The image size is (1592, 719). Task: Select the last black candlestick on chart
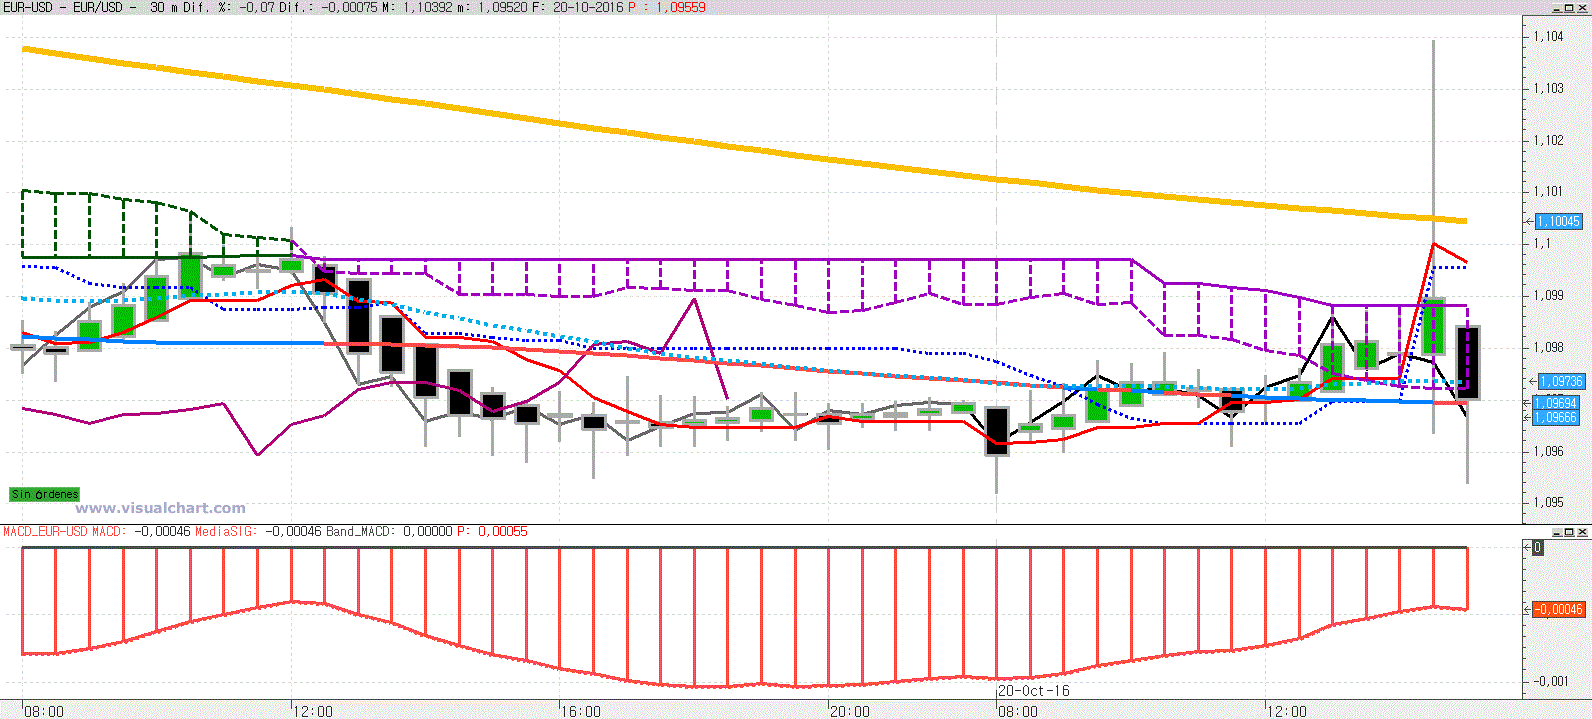[x=1467, y=362]
